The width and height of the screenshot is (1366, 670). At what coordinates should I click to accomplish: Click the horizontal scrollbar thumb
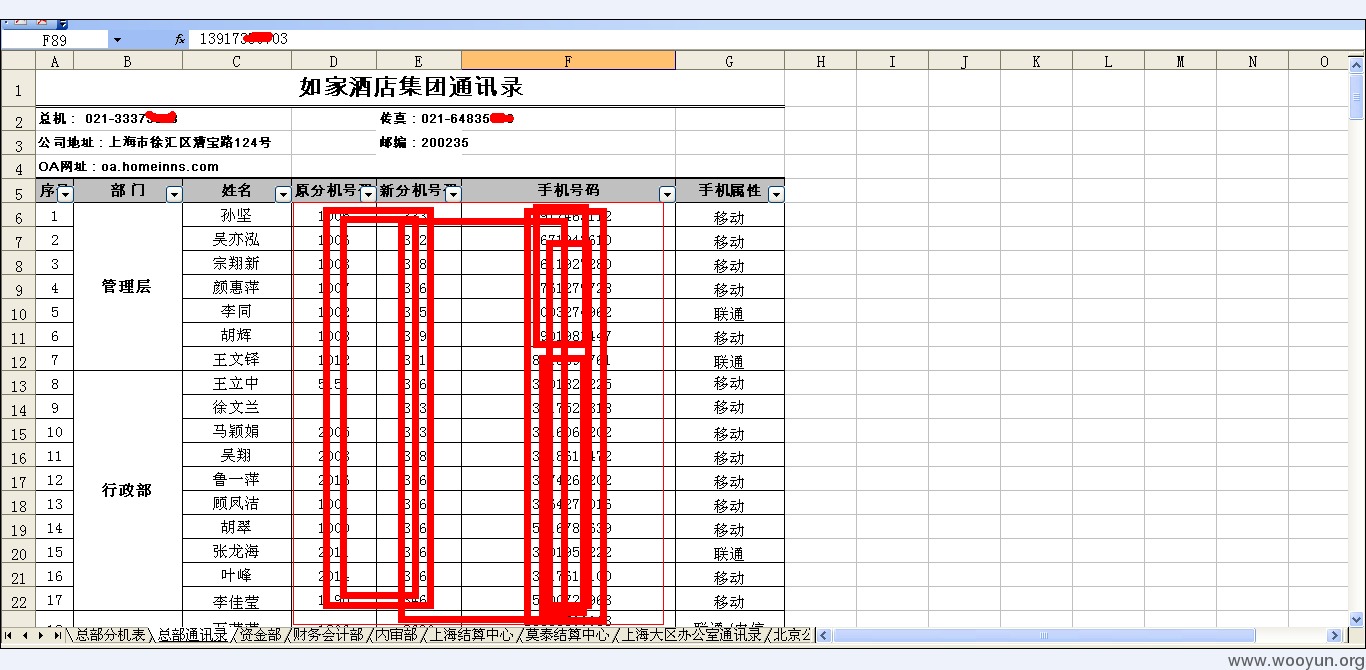click(x=1043, y=635)
